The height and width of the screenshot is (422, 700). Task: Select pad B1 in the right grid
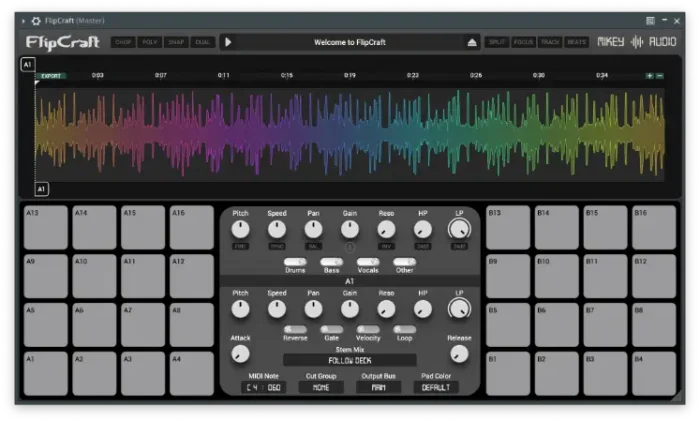[x=507, y=373]
